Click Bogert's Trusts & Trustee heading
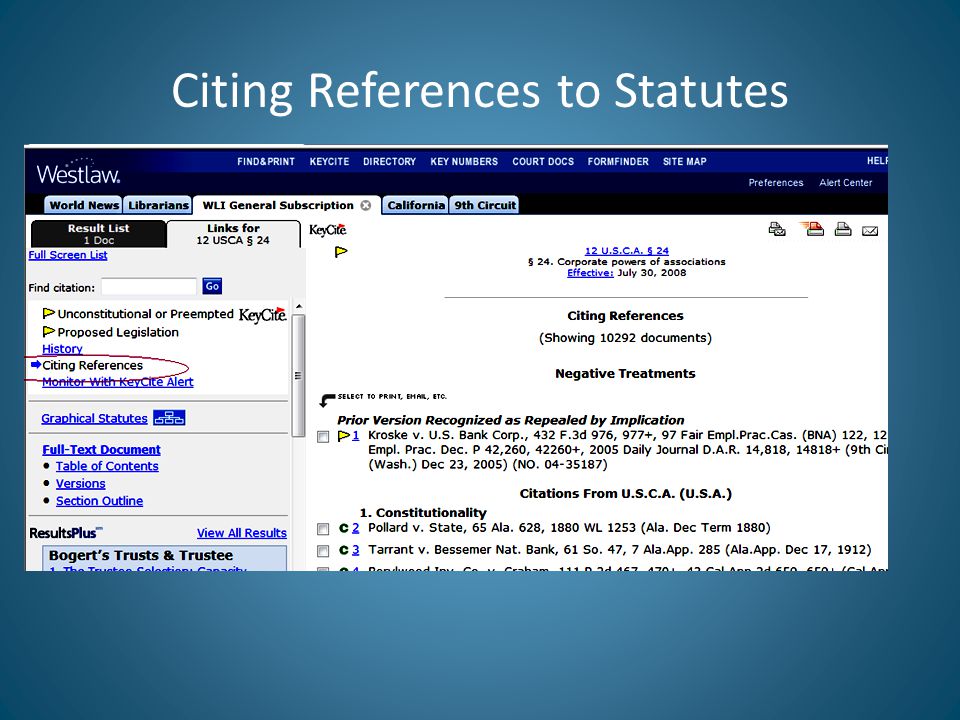 141,555
